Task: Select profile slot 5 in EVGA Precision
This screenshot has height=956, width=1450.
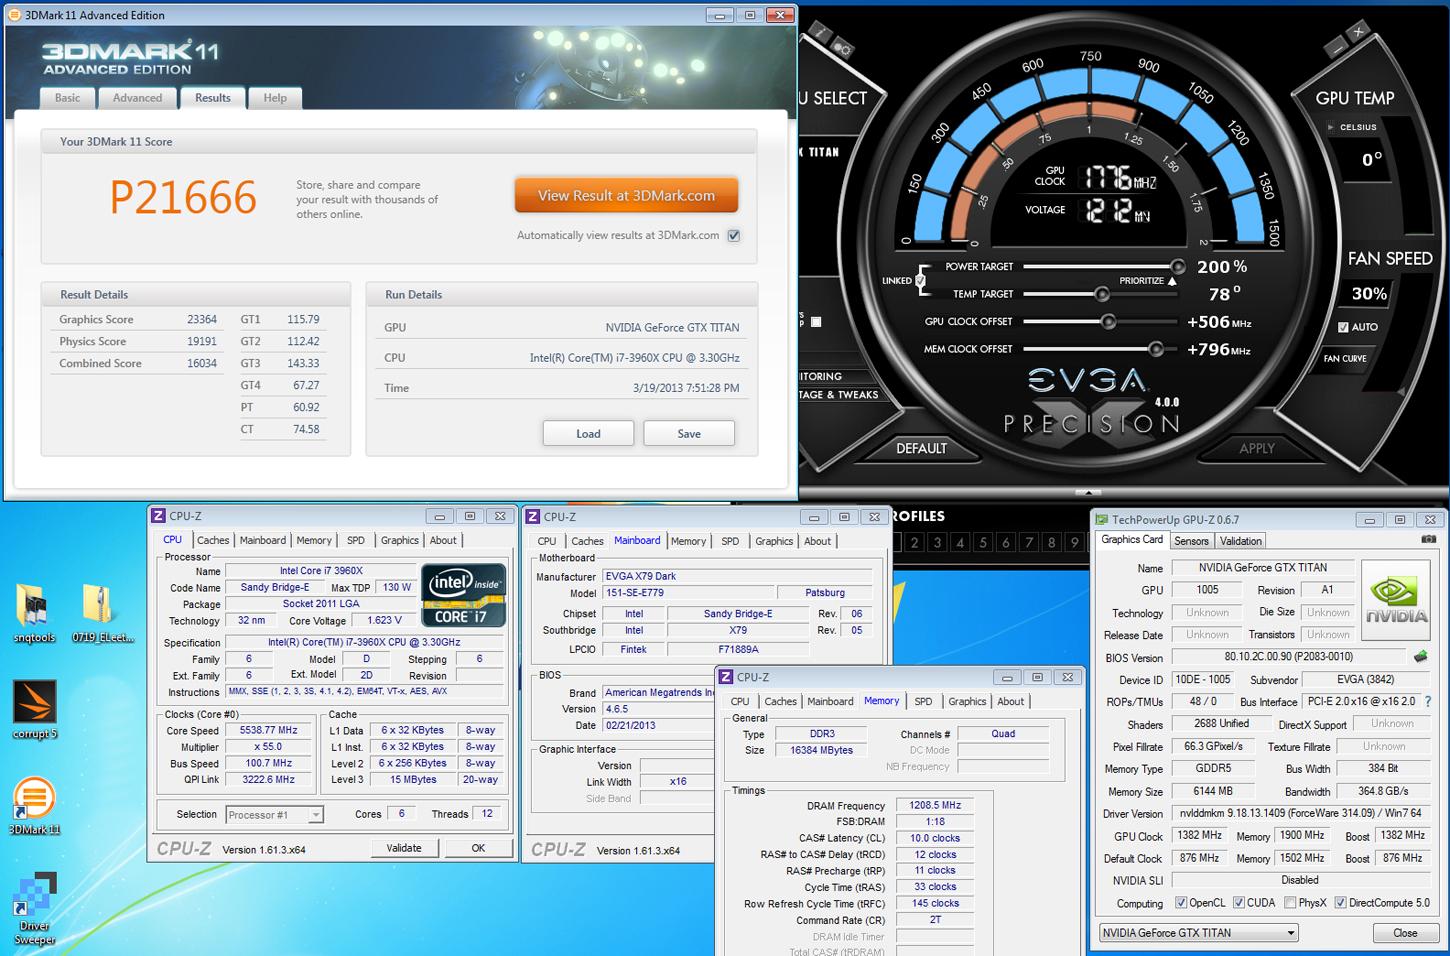Action: pyautogui.click(x=983, y=542)
